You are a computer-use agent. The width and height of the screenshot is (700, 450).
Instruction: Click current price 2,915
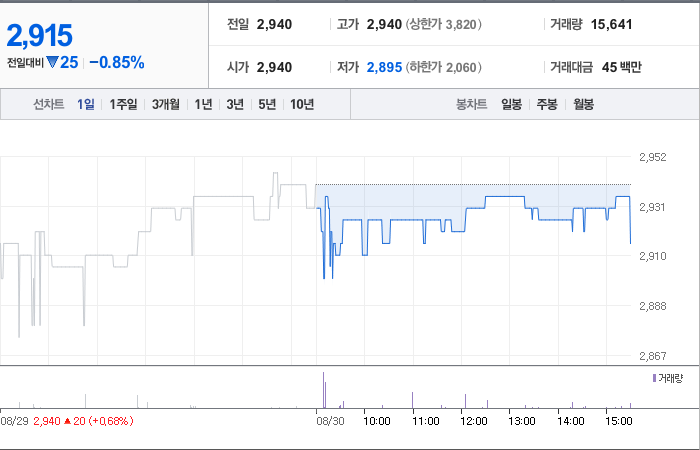click(39, 36)
